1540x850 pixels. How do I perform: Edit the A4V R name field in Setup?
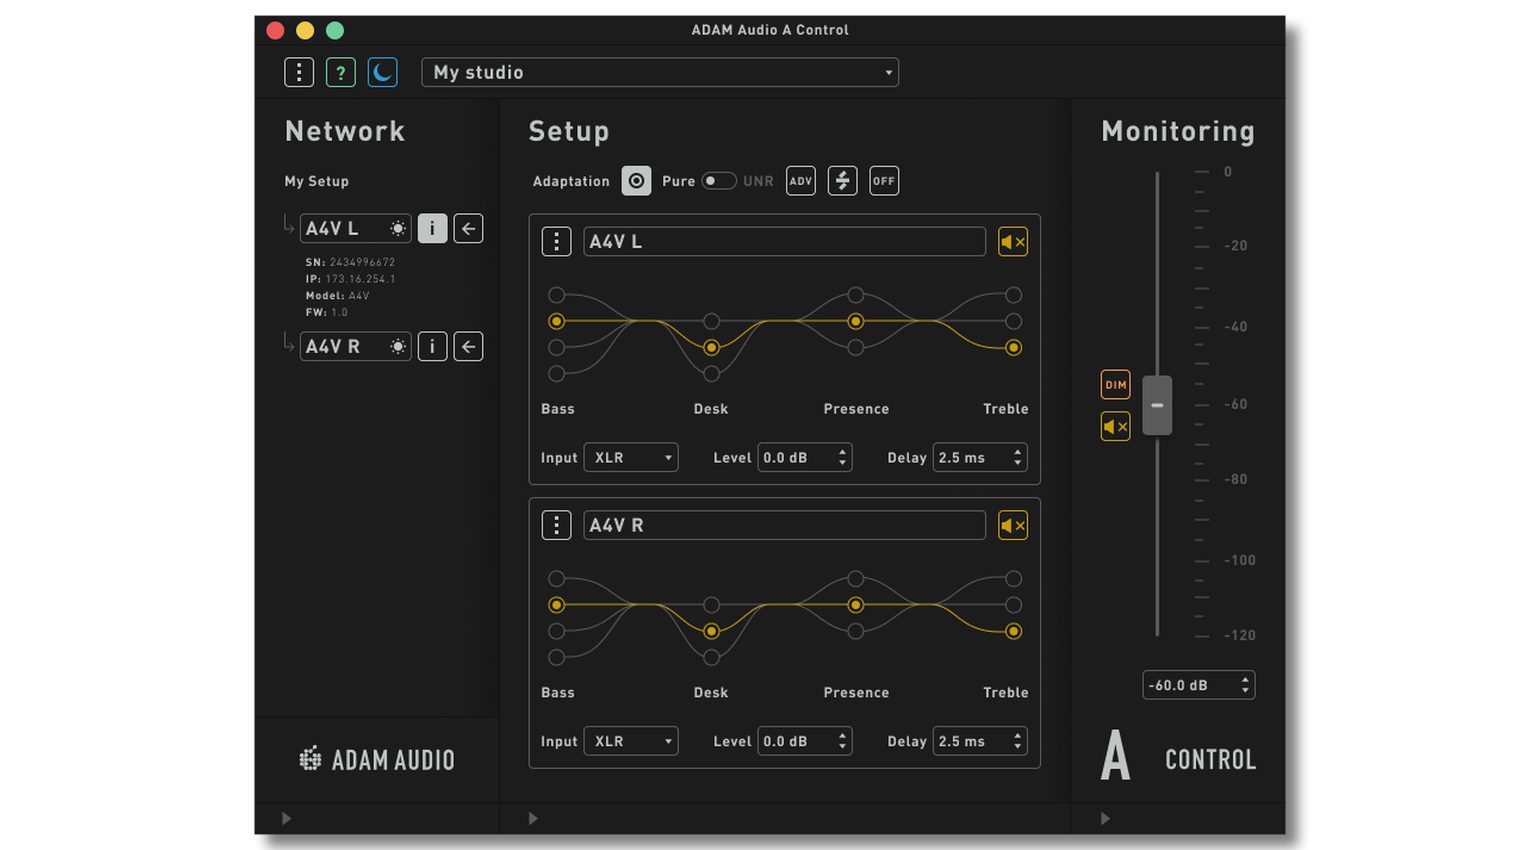coord(784,526)
